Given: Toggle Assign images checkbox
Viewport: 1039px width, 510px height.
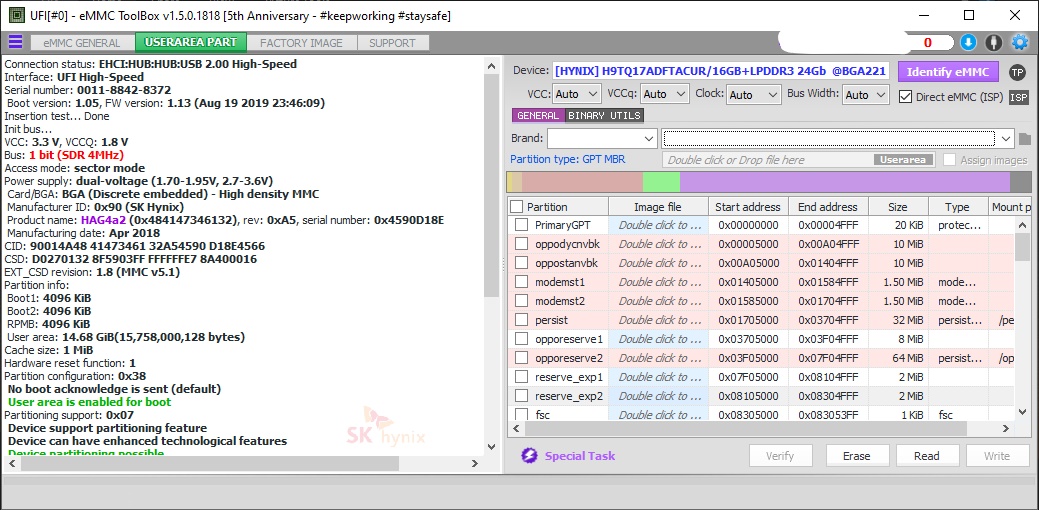Looking at the screenshot, I should click(950, 160).
